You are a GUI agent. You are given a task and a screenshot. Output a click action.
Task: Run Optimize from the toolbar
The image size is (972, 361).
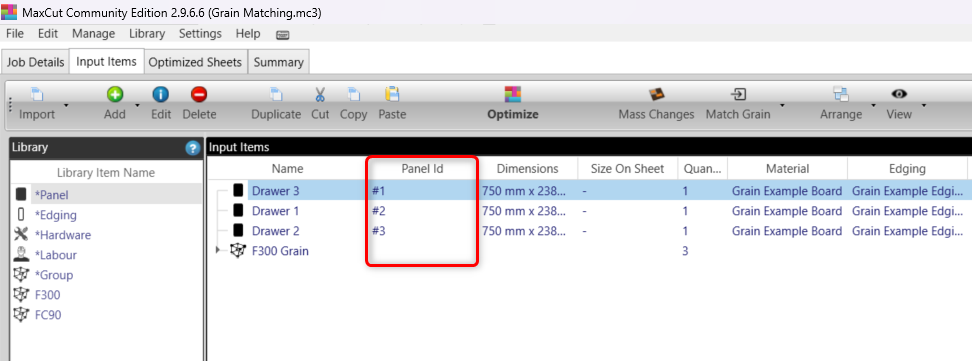tap(513, 103)
